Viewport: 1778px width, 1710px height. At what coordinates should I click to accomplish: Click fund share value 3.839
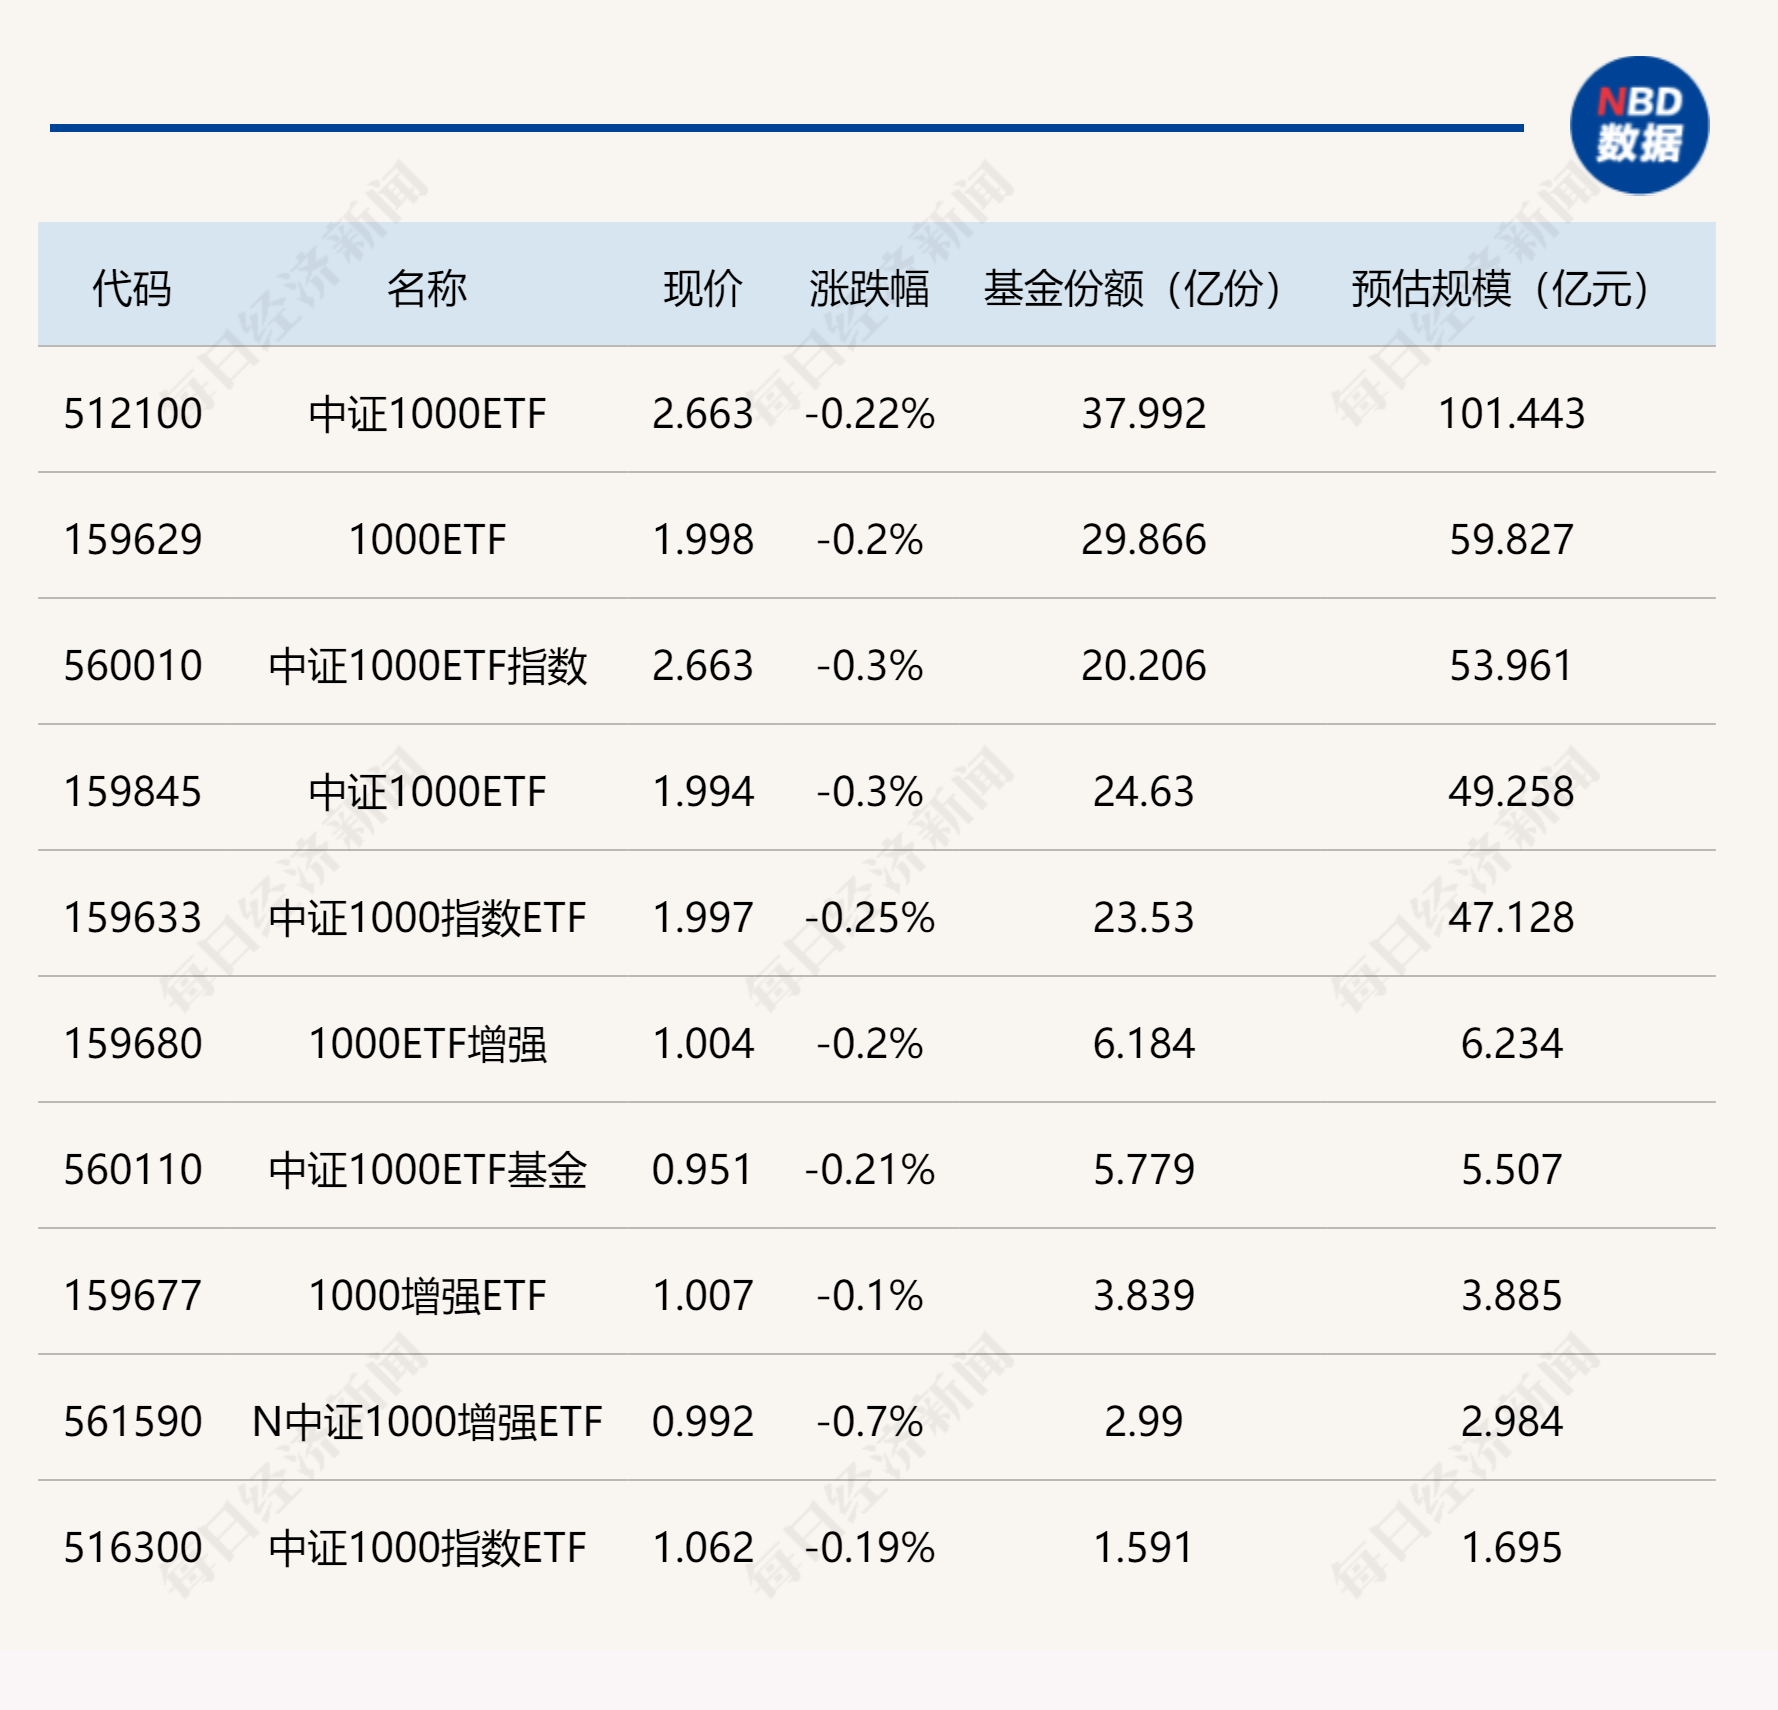click(1143, 1296)
